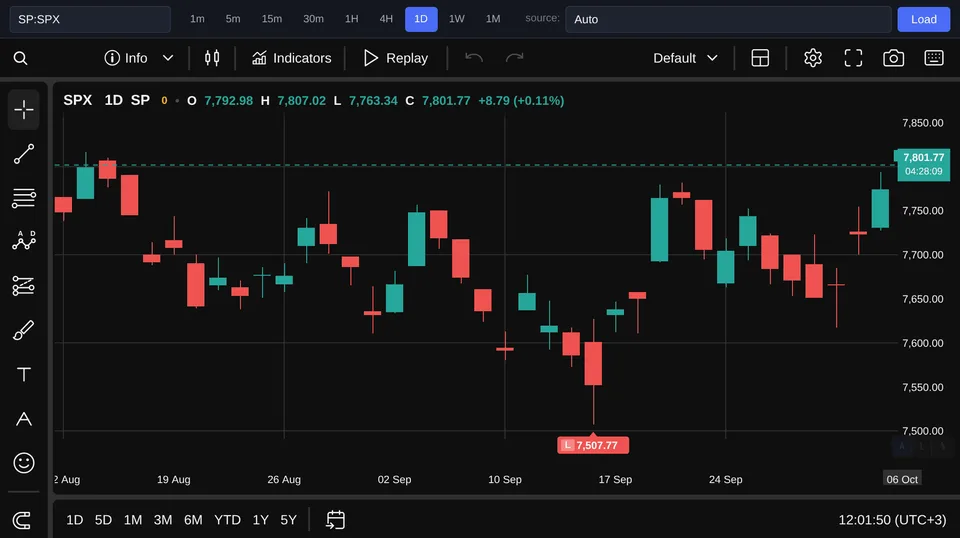Undo the last chart action

coord(474,58)
